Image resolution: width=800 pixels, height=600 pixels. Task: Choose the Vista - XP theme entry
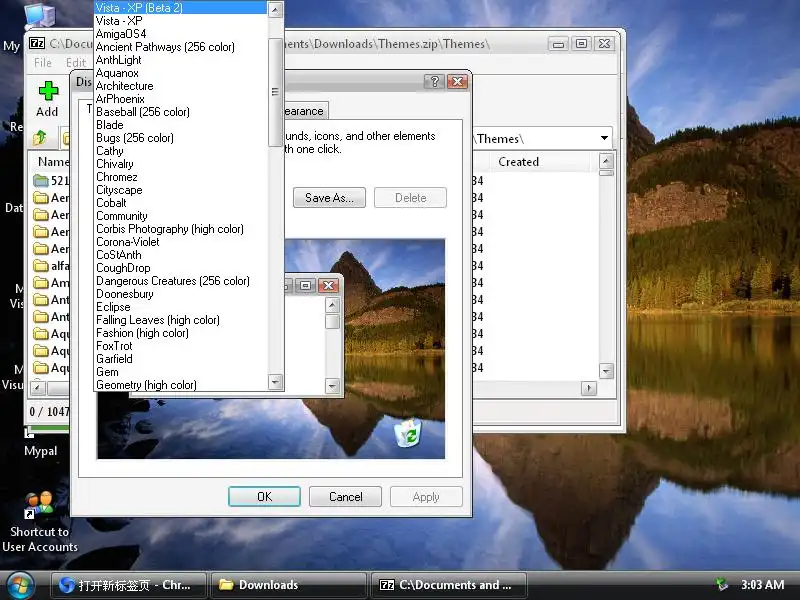click(x=181, y=21)
